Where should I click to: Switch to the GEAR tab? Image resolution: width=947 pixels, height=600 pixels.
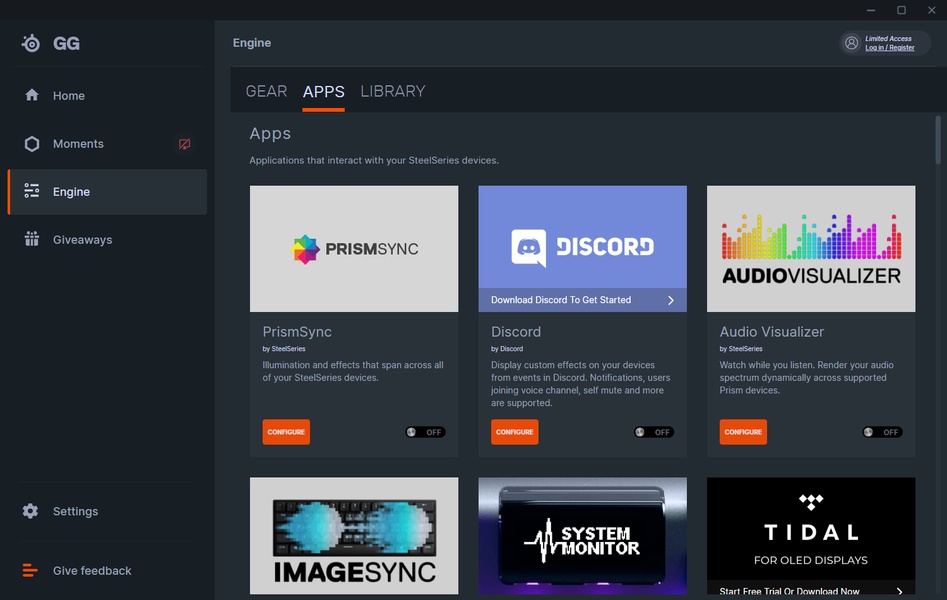tap(266, 91)
